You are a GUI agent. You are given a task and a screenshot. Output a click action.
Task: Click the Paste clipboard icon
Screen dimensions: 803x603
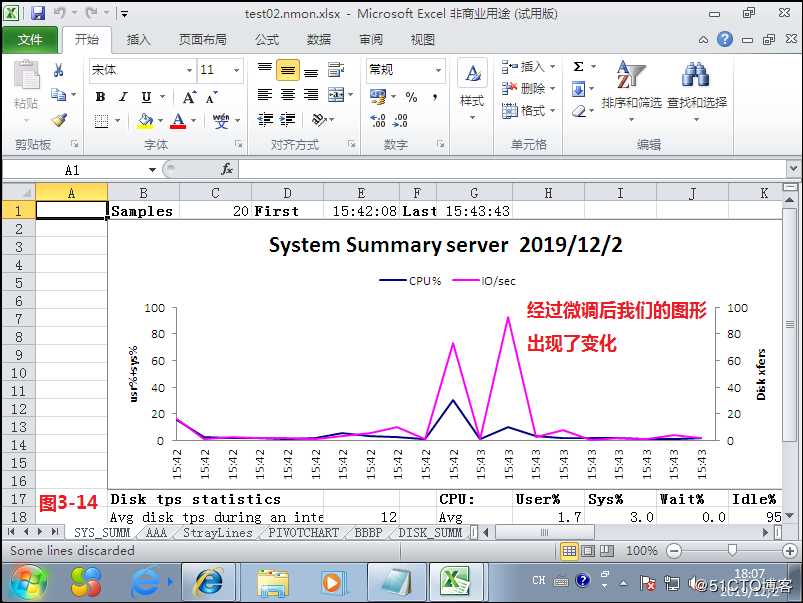(x=26, y=75)
